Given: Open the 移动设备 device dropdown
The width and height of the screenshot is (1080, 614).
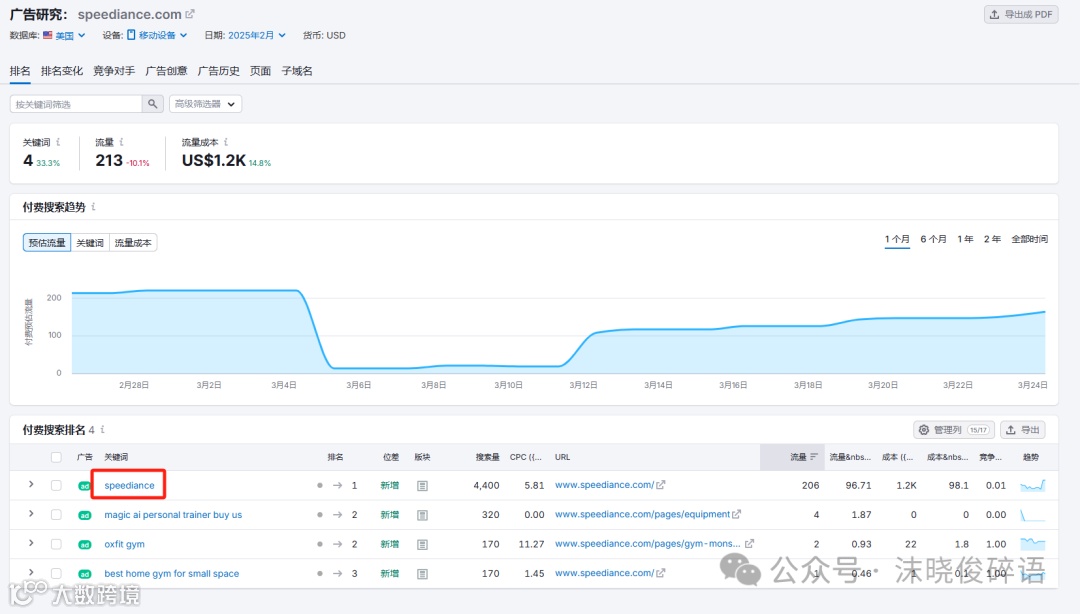Looking at the screenshot, I should click(x=157, y=35).
